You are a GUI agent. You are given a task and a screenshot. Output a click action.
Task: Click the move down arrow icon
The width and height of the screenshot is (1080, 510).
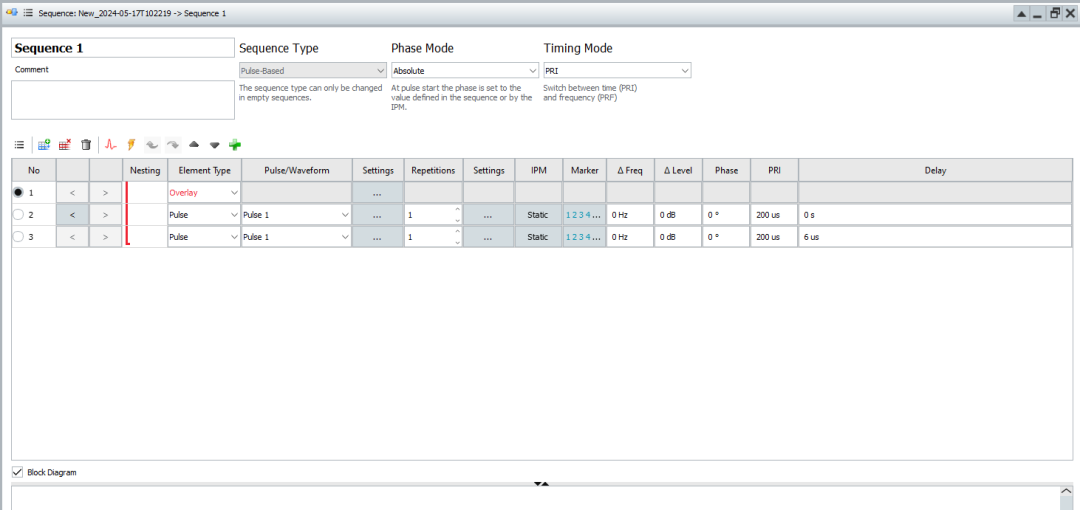click(x=214, y=145)
